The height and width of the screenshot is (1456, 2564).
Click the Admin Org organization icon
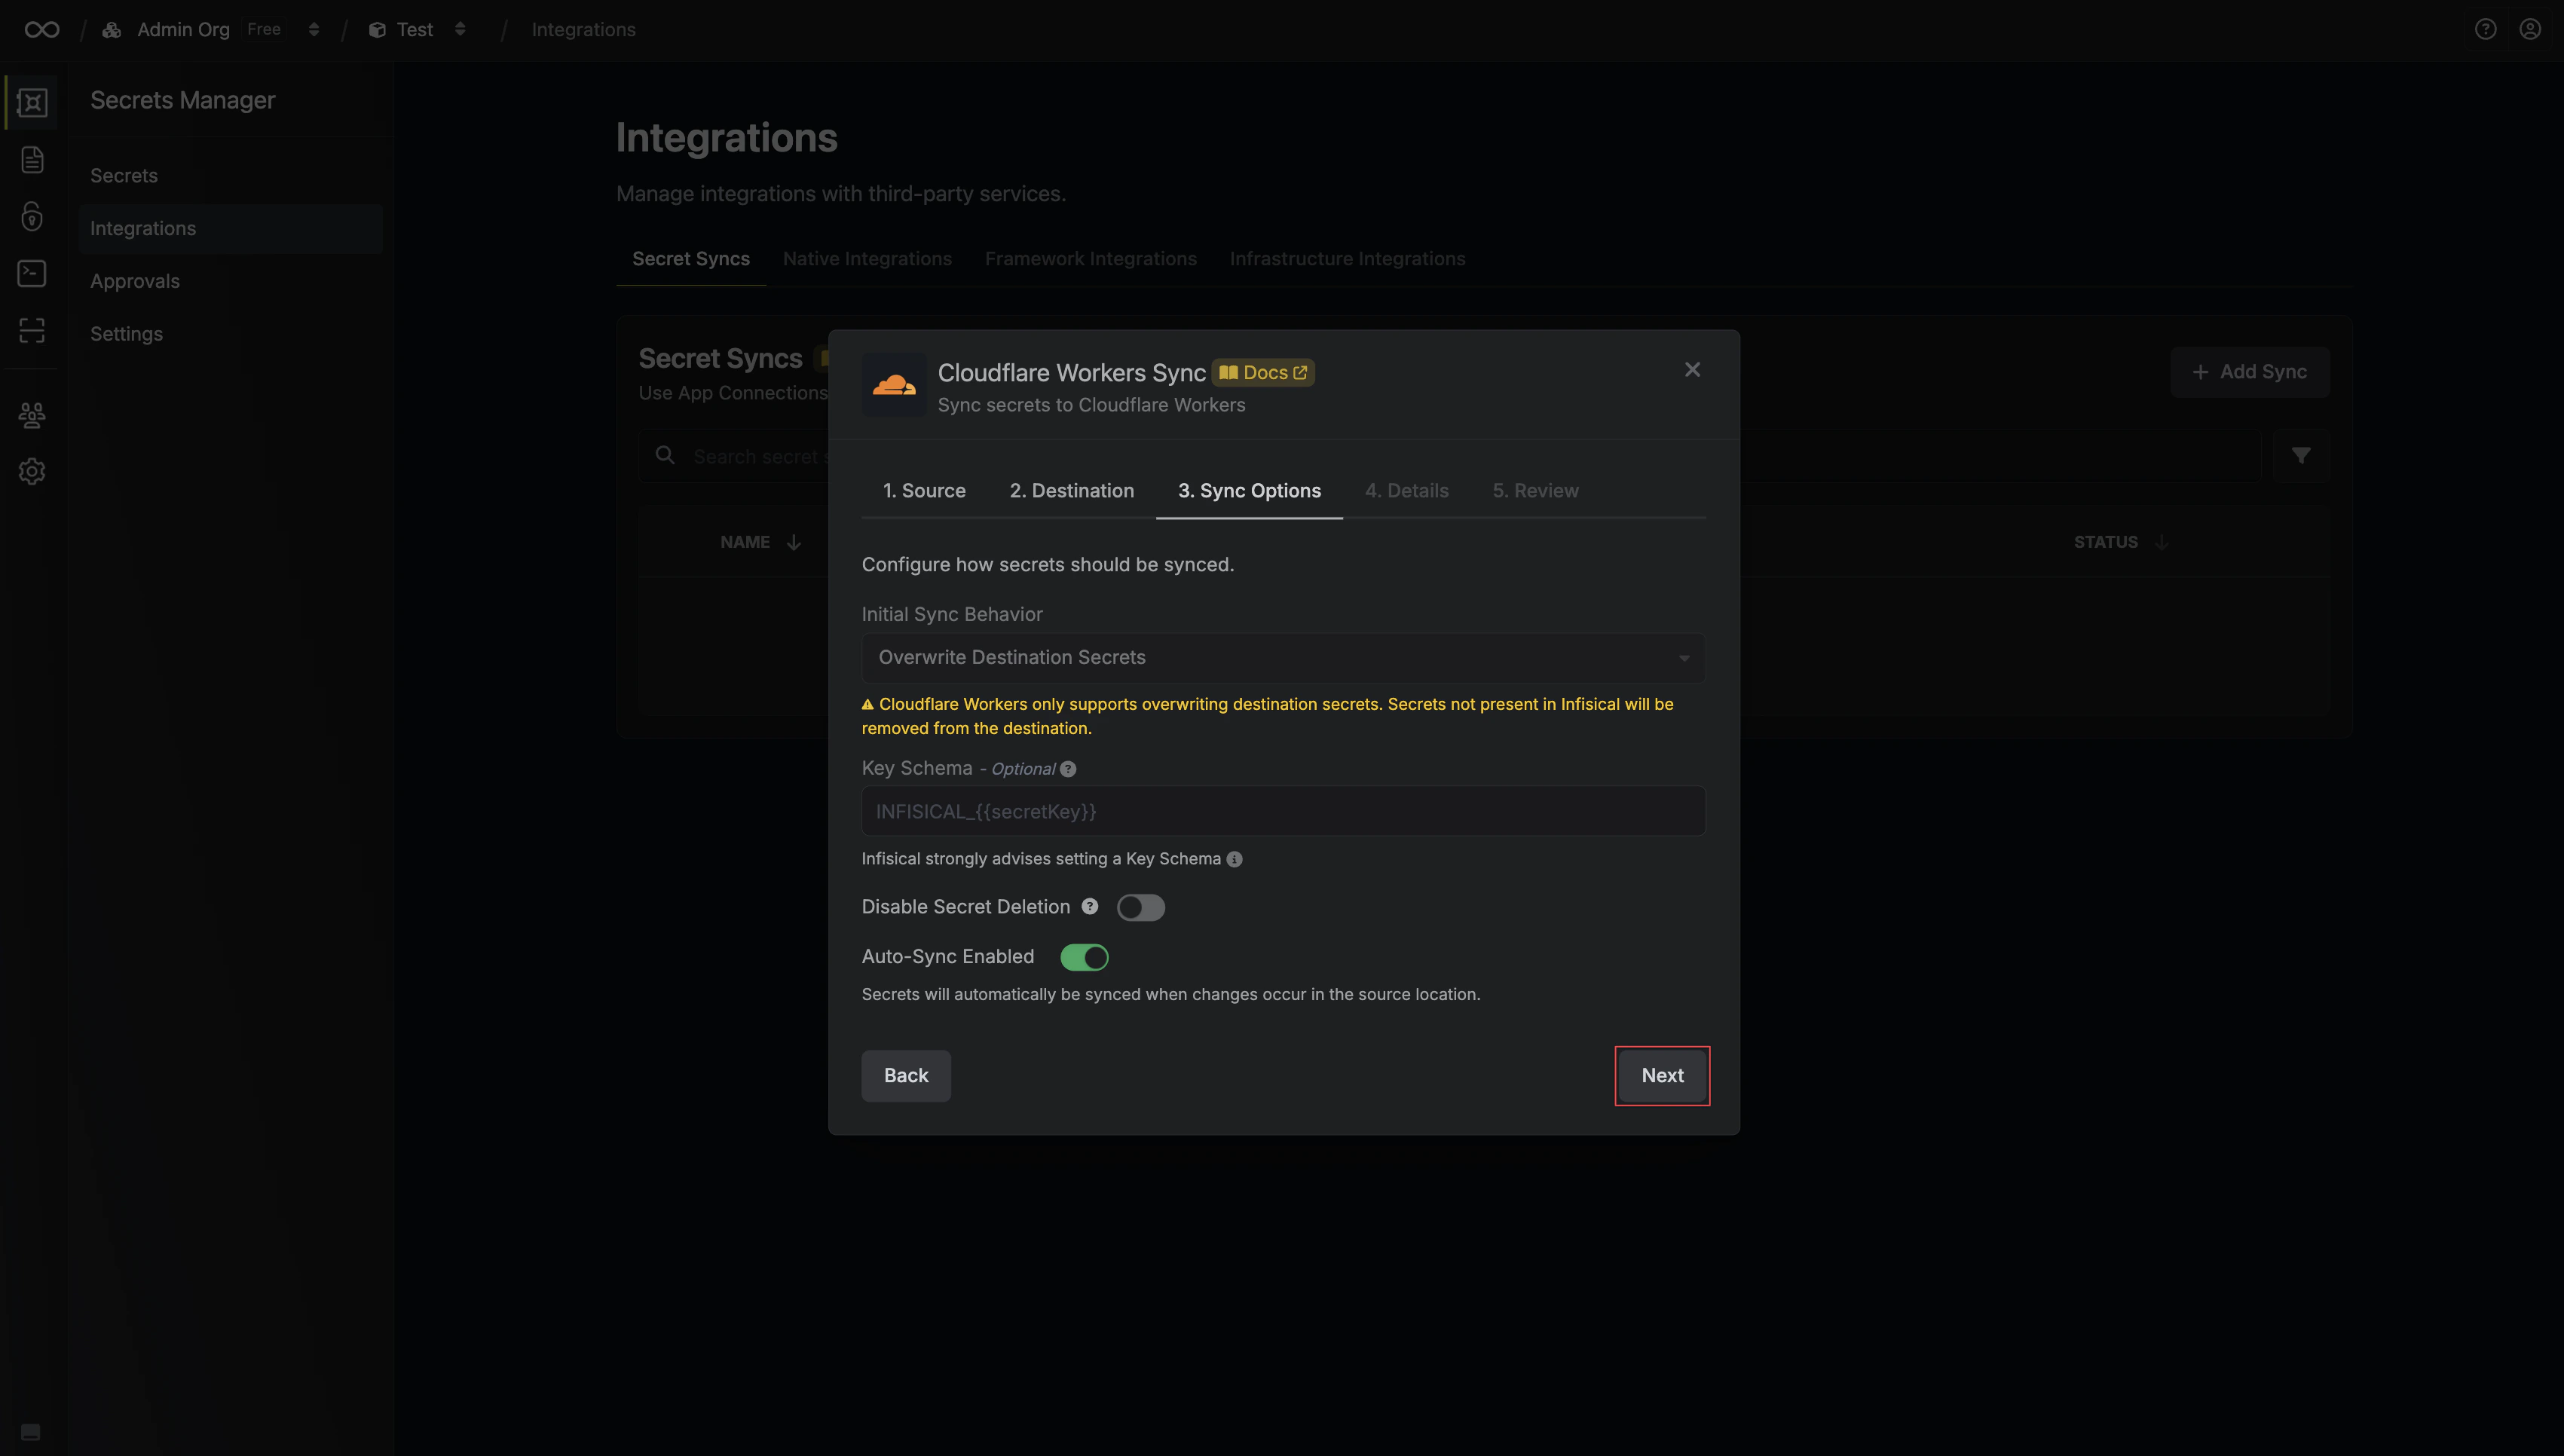112,30
